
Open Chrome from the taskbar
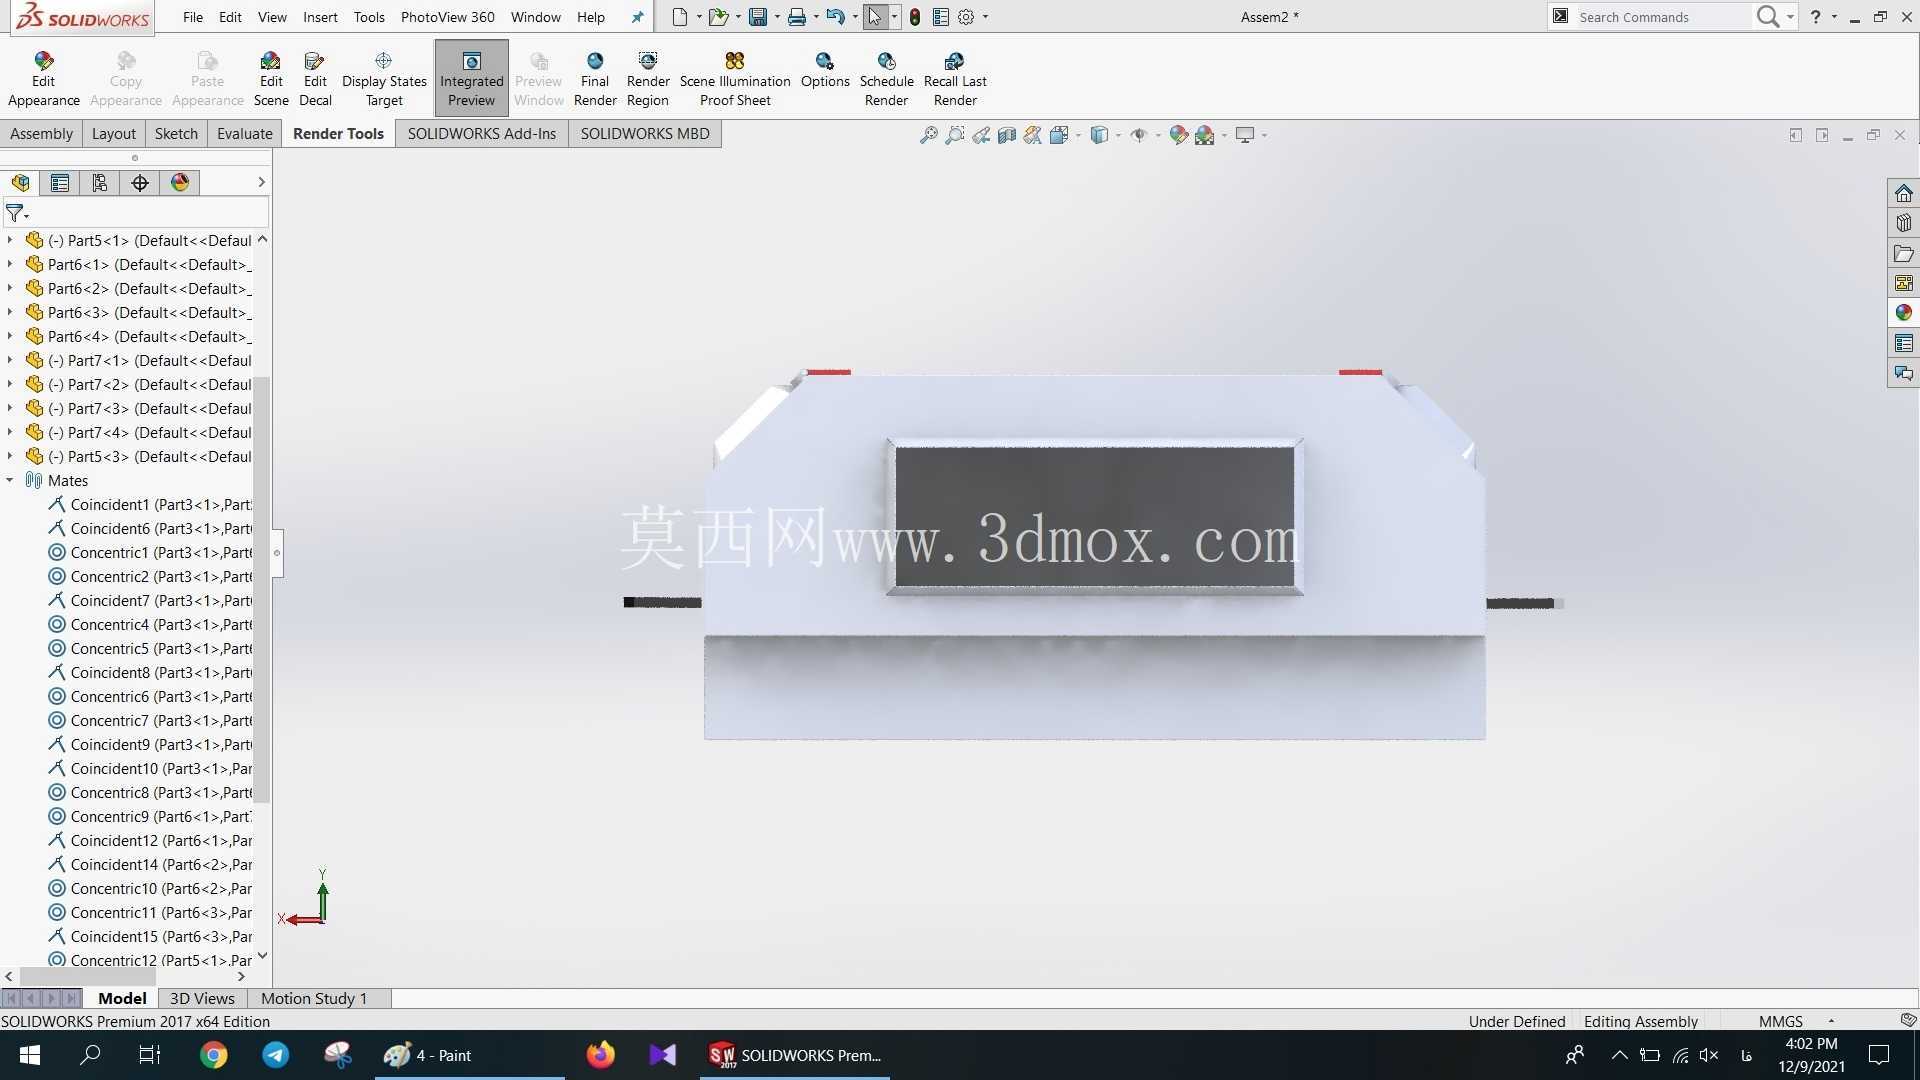point(213,1055)
